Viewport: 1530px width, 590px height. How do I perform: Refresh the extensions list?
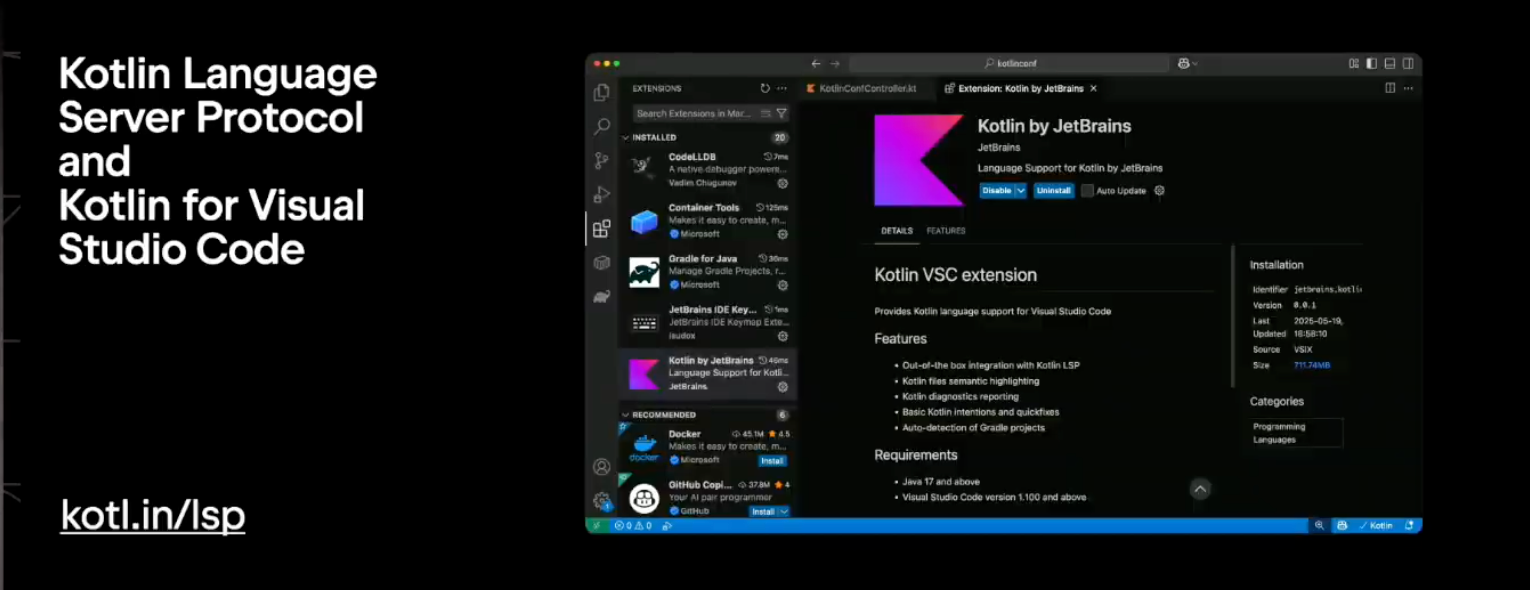(x=765, y=88)
